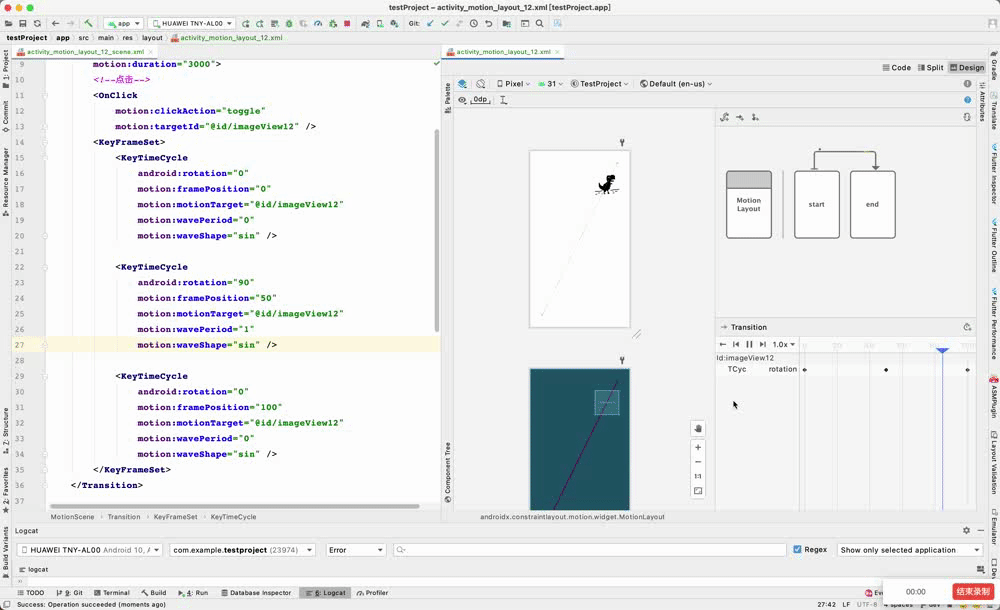Select the end ConstraintSet box

click(872, 204)
